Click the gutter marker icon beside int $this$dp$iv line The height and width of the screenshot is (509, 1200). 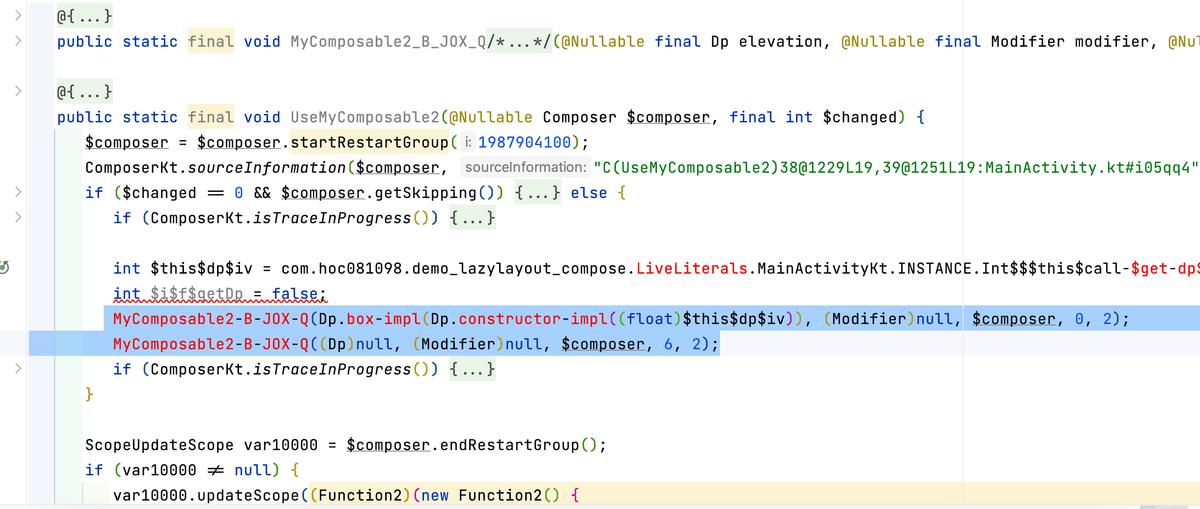pos(5,268)
